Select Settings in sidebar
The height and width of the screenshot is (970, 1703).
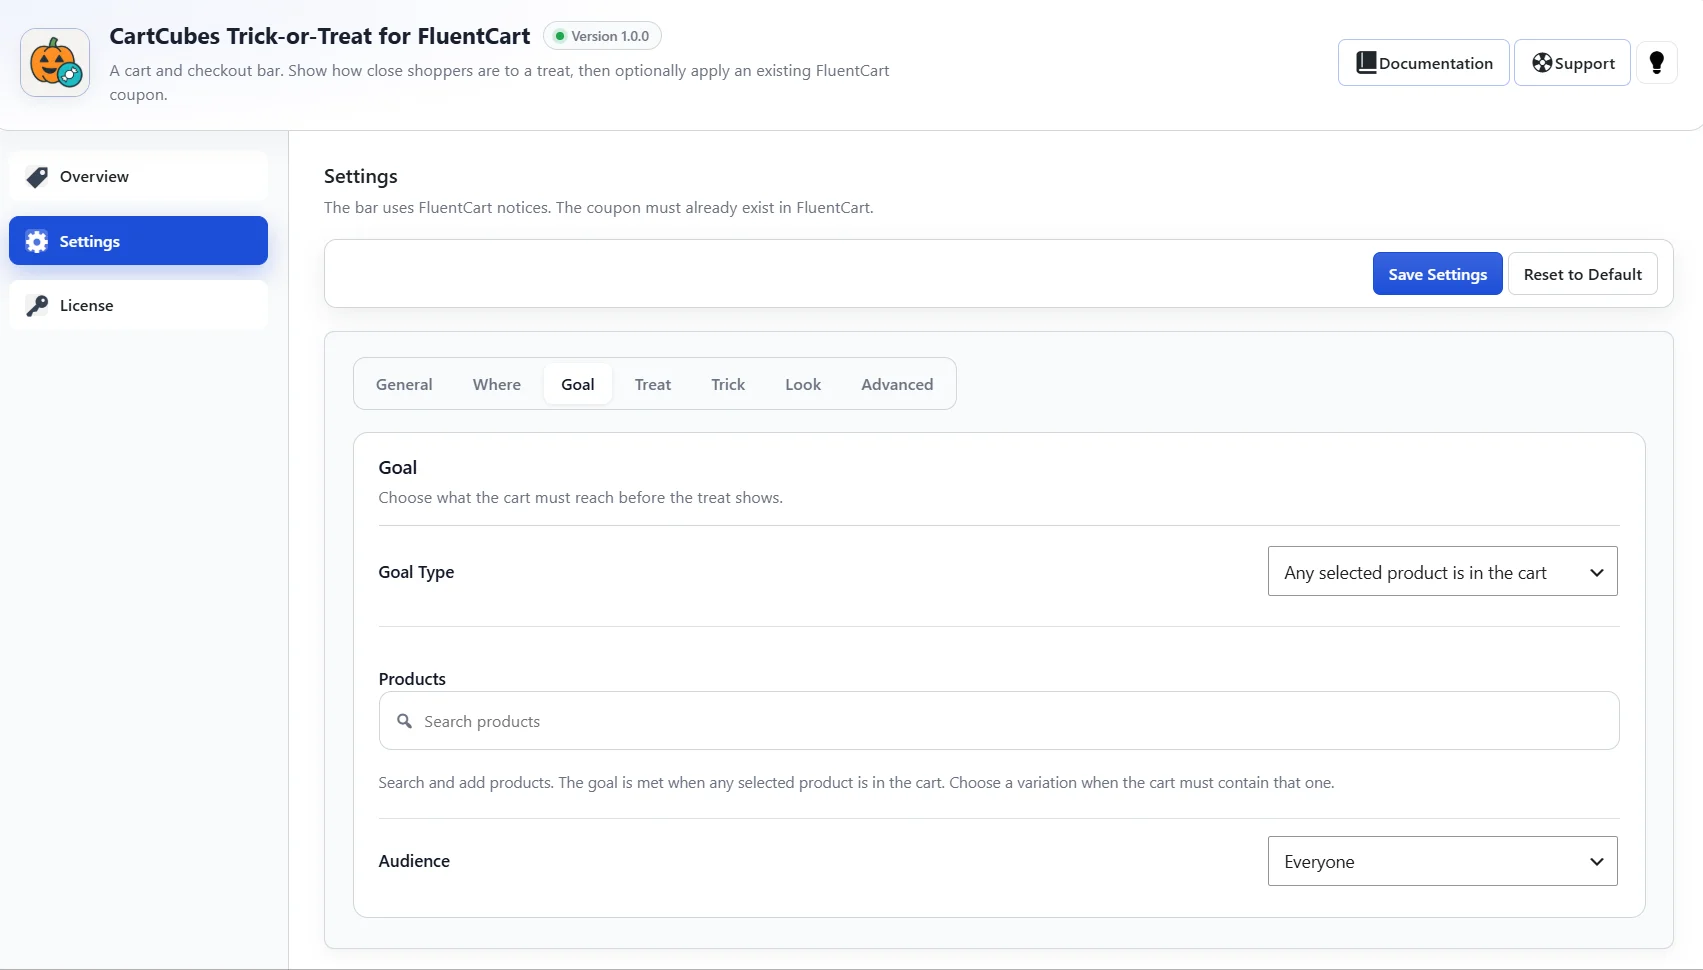click(138, 241)
